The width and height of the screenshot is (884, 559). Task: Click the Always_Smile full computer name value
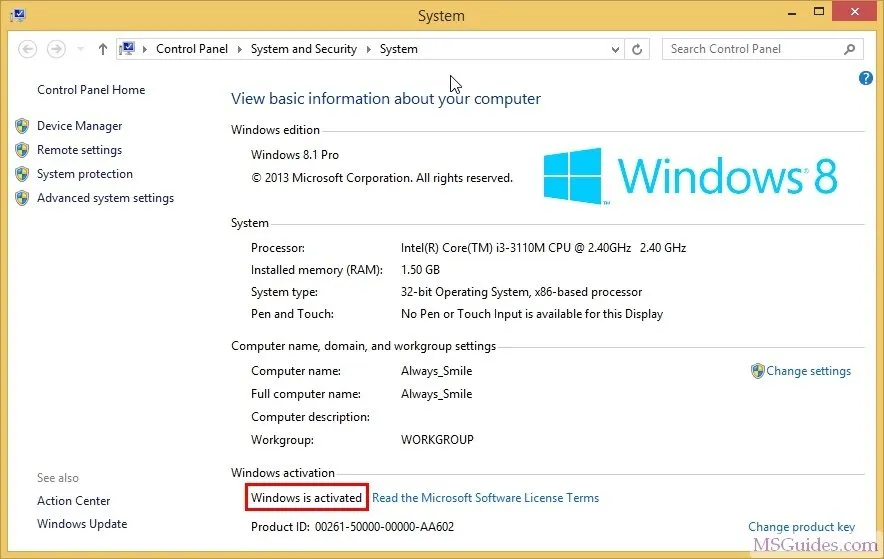pyautogui.click(x=436, y=394)
